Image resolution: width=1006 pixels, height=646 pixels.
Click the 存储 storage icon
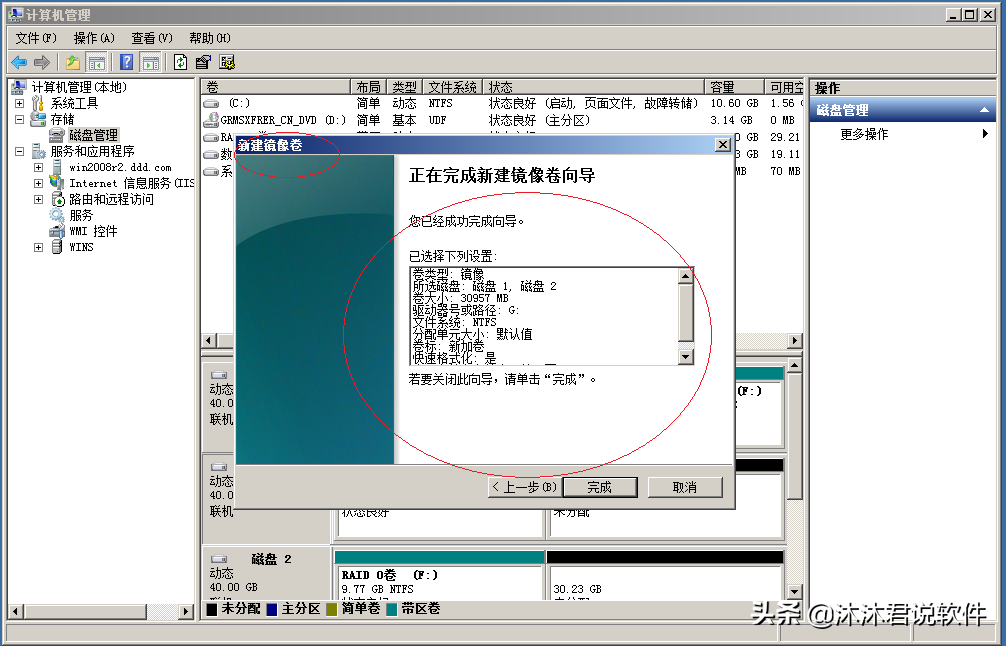coord(38,119)
